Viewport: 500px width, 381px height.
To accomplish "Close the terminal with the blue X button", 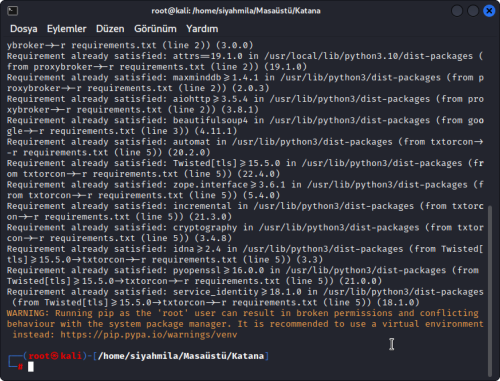I will click(489, 11).
